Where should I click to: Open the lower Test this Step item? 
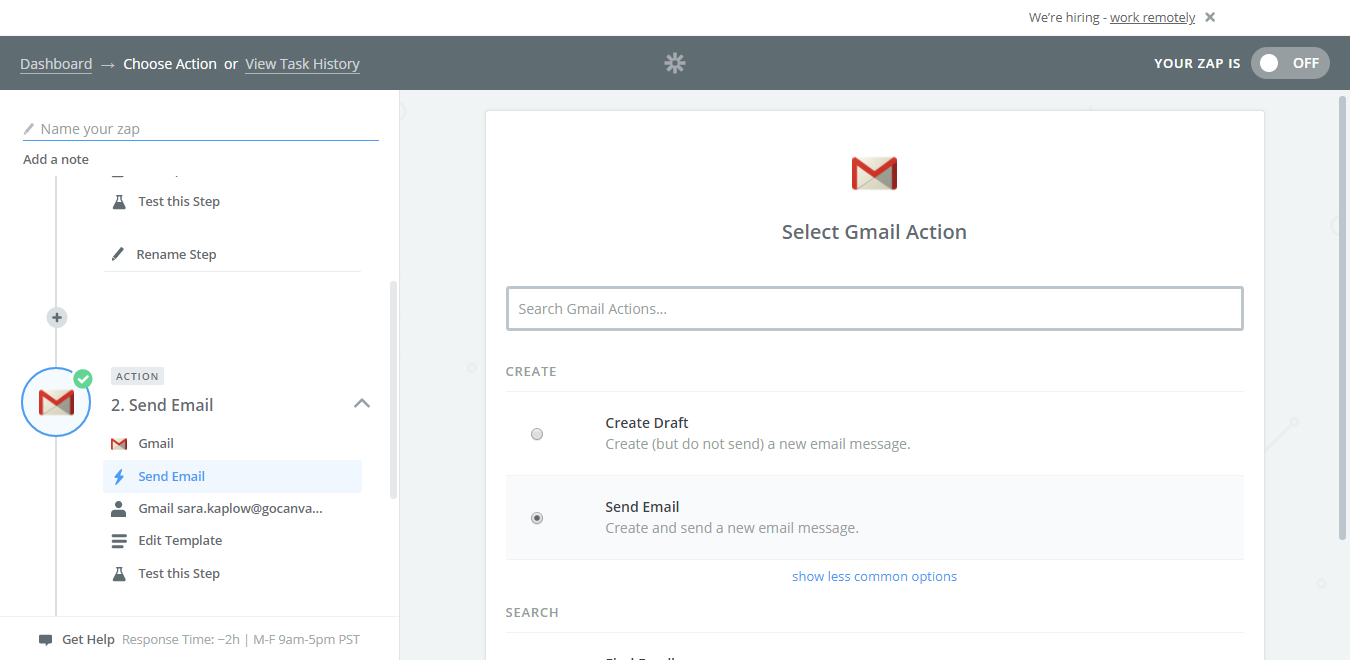click(178, 574)
